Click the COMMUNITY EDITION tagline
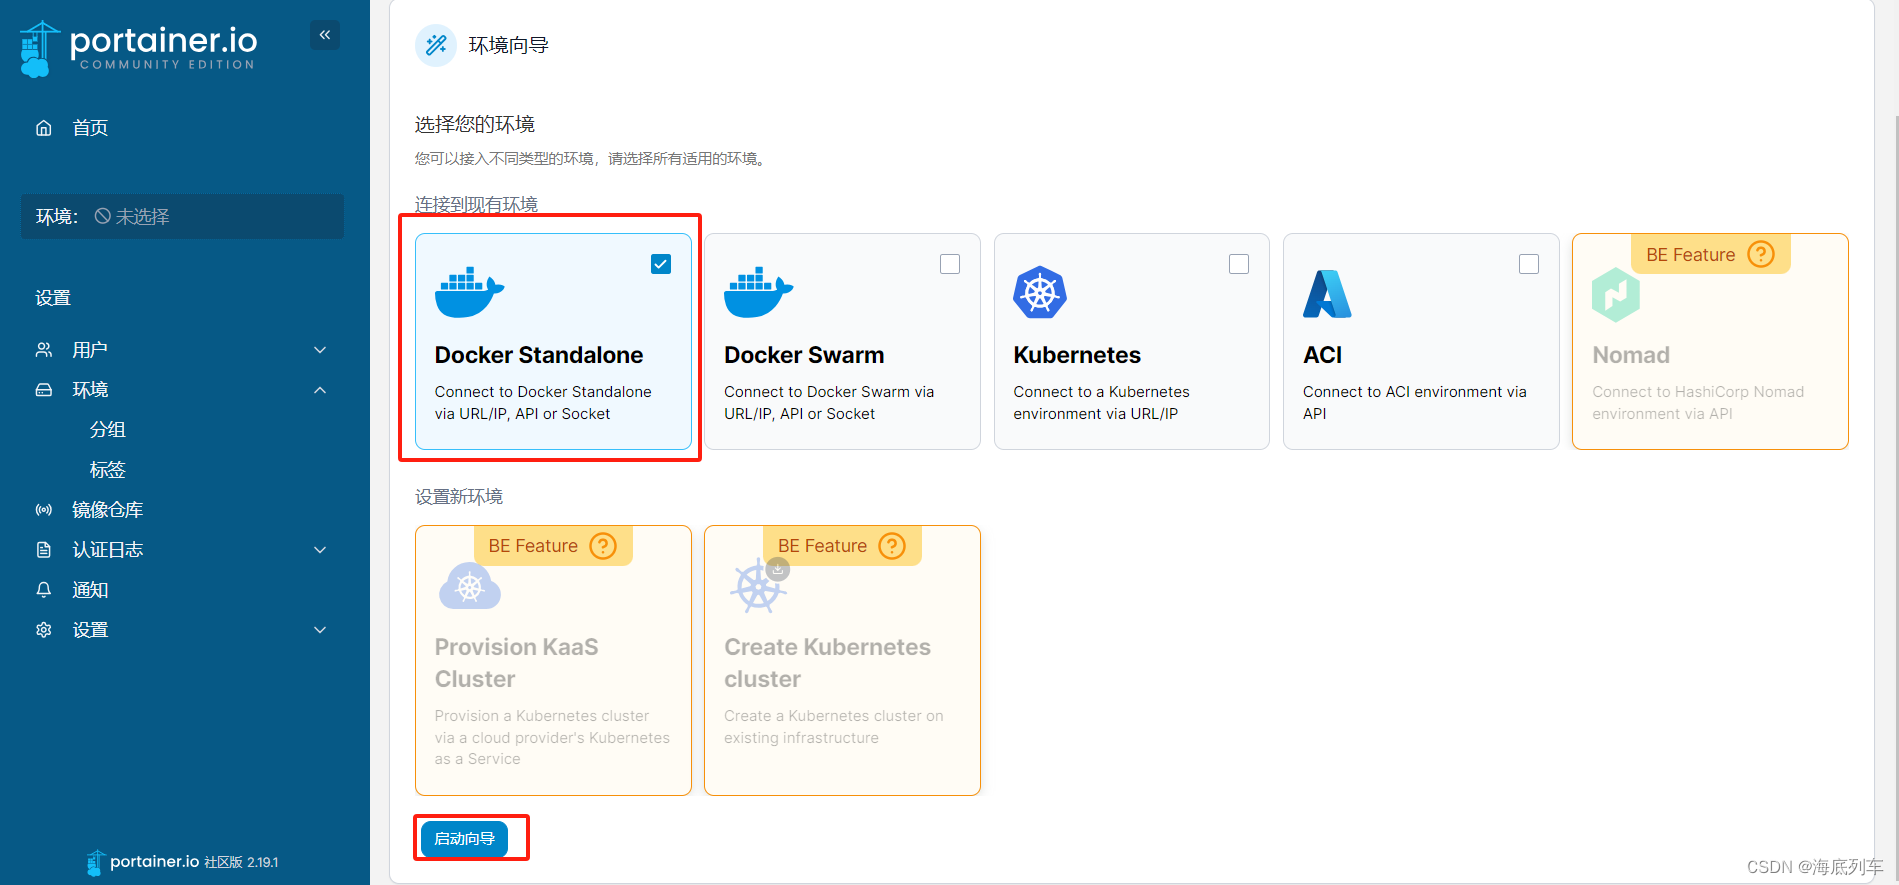The height and width of the screenshot is (885, 1899). pyautogui.click(x=167, y=65)
